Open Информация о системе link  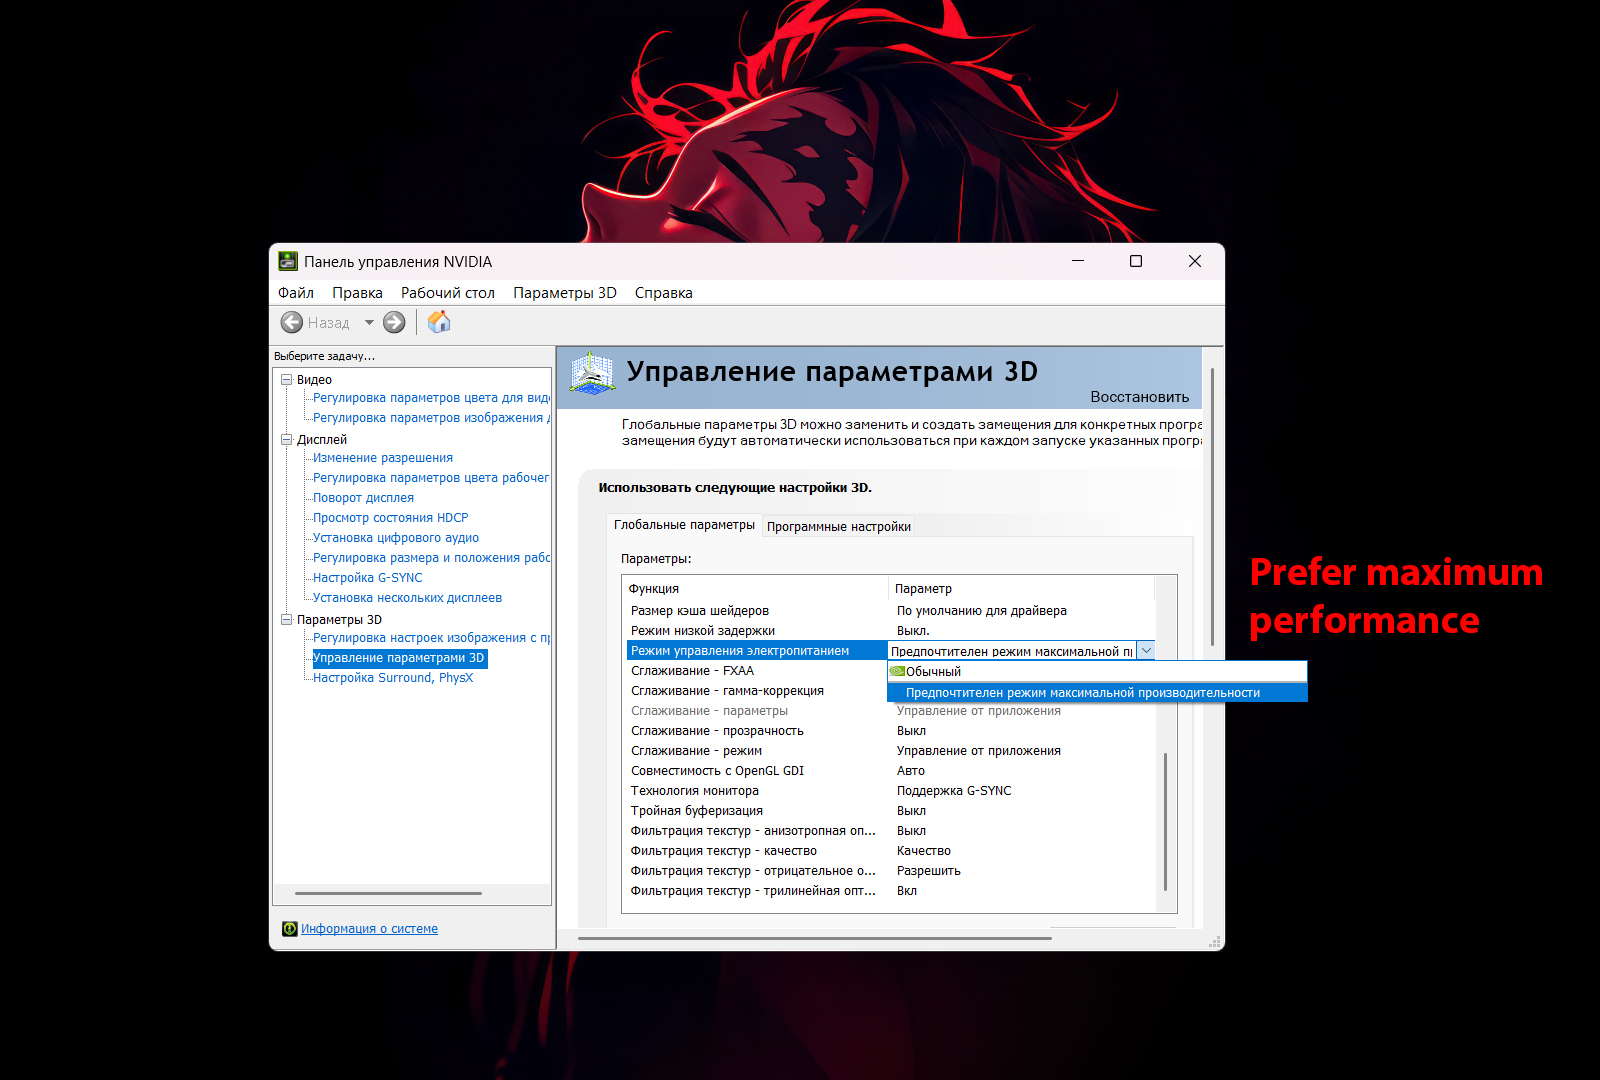coord(370,929)
